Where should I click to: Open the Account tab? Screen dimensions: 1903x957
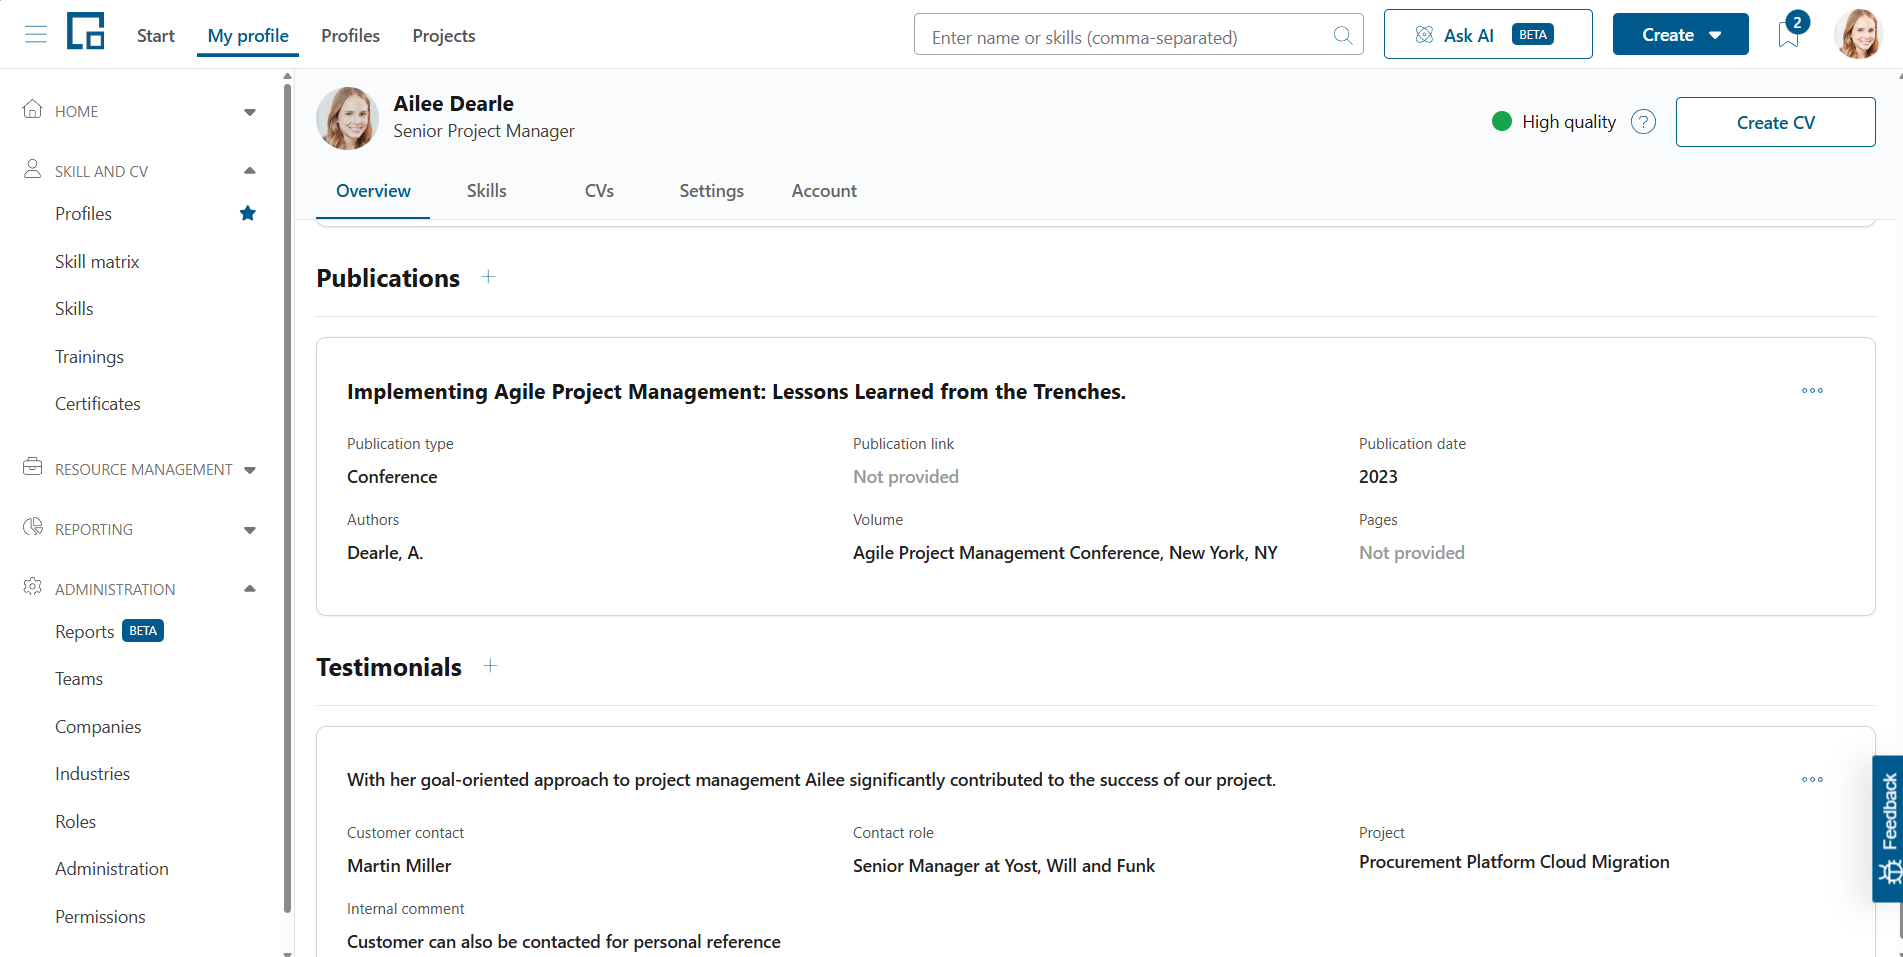pyautogui.click(x=824, y=191)
